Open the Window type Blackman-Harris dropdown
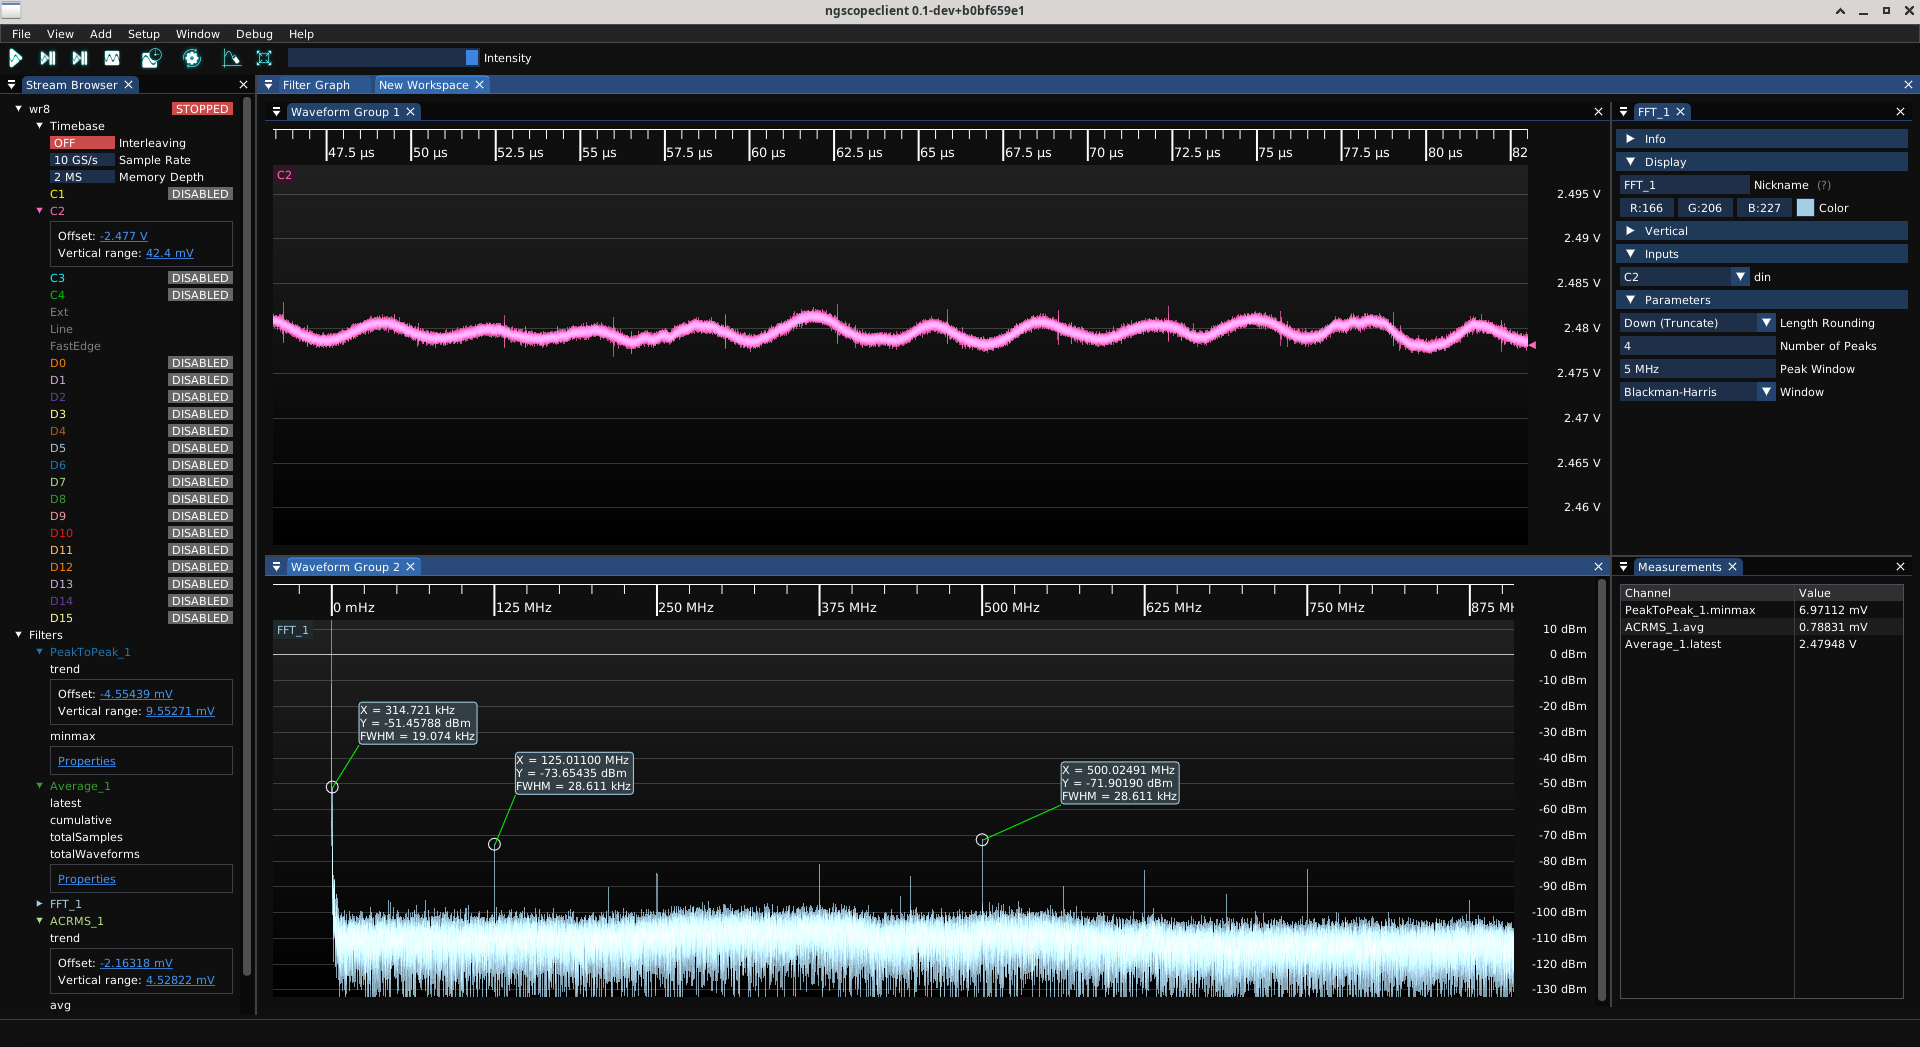This screenshot has width=1920, height=1047. tap(1697, 392)
